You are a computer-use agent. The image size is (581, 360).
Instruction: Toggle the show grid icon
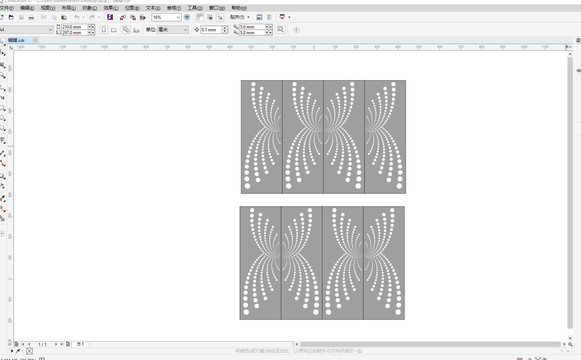(x=210, y=17)
